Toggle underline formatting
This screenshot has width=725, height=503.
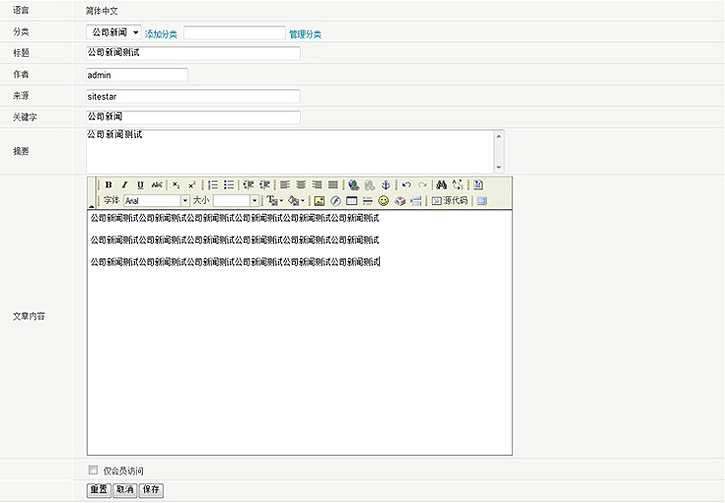[x=140, y=185]
